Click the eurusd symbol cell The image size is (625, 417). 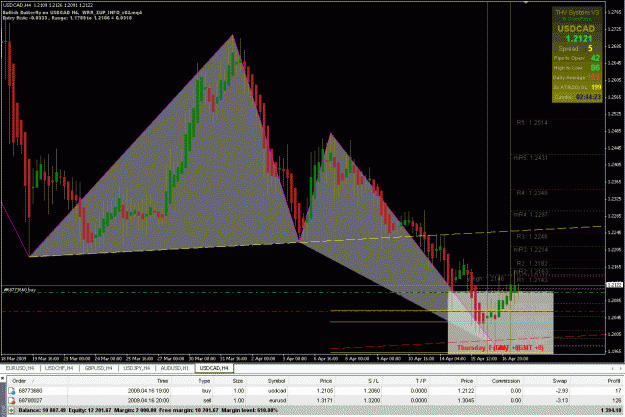click(277, 400)
